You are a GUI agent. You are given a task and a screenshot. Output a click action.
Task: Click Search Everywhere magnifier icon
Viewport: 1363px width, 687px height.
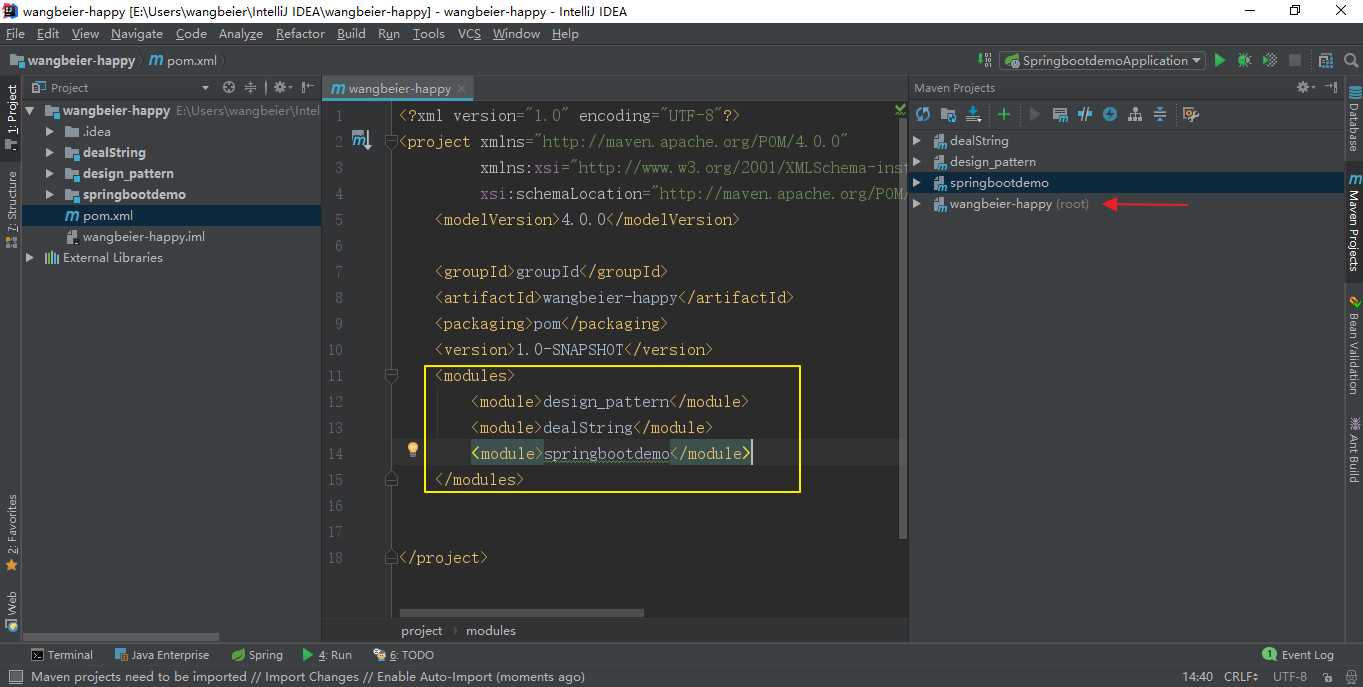(x=1350, y=60)
